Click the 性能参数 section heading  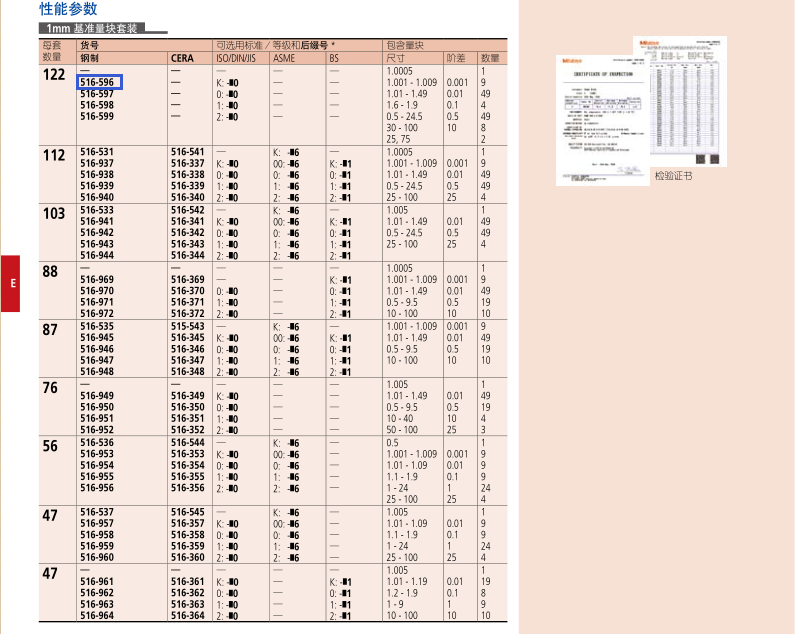[x=68, y=9]
